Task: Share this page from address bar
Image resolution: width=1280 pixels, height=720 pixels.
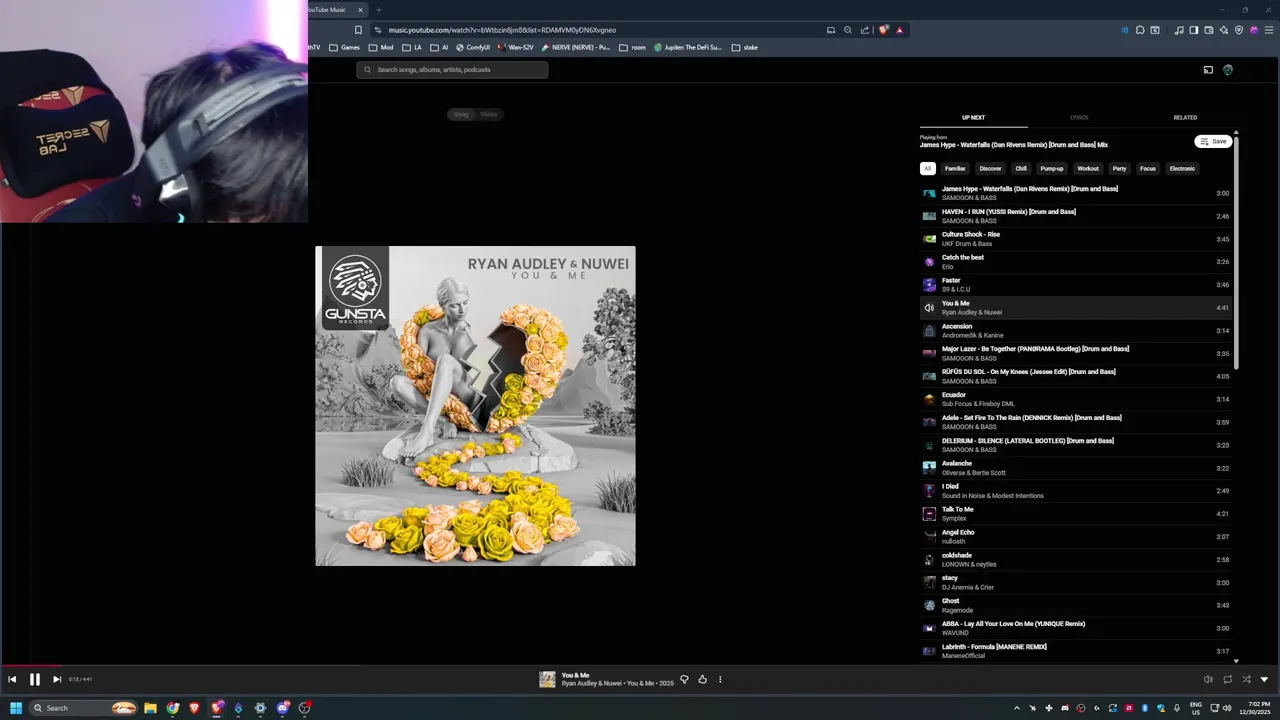Action: pos(865,30)
